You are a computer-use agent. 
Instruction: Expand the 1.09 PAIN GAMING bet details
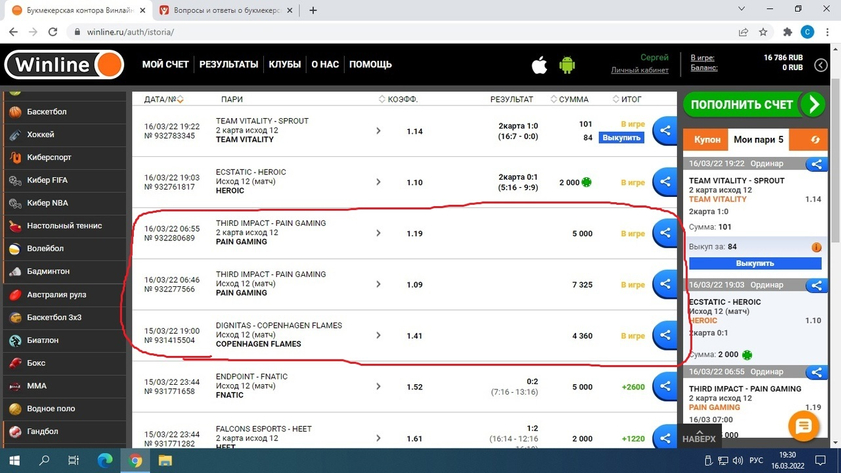point(378,284)
